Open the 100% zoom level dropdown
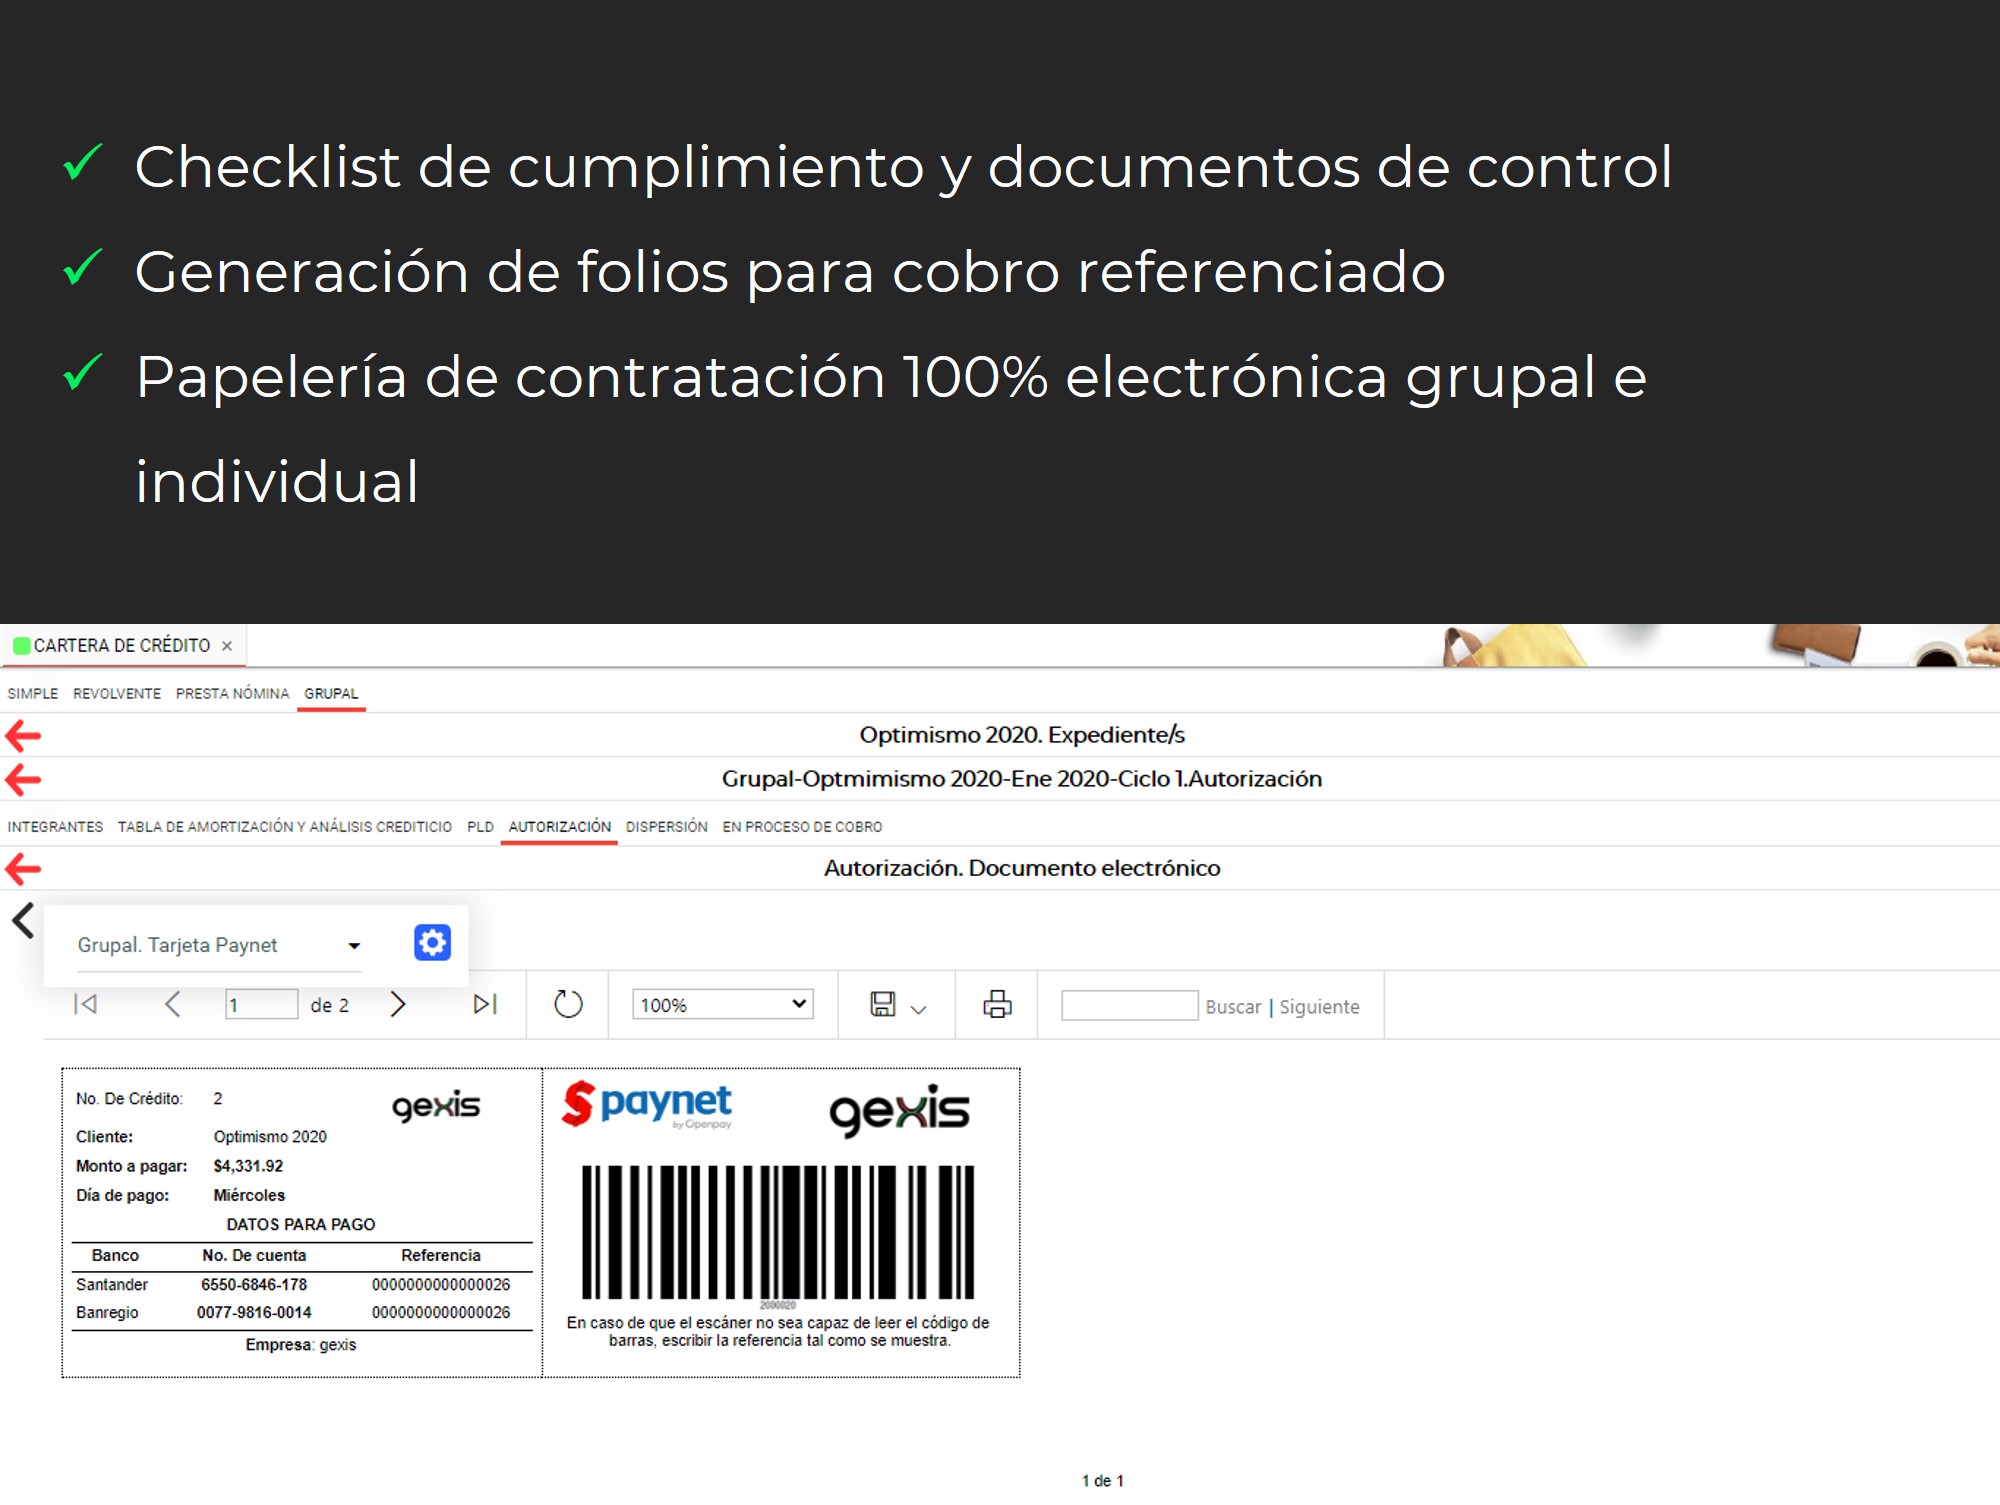The width and height of the screenshot is (2000, 1505). (x=722, y=1004)
